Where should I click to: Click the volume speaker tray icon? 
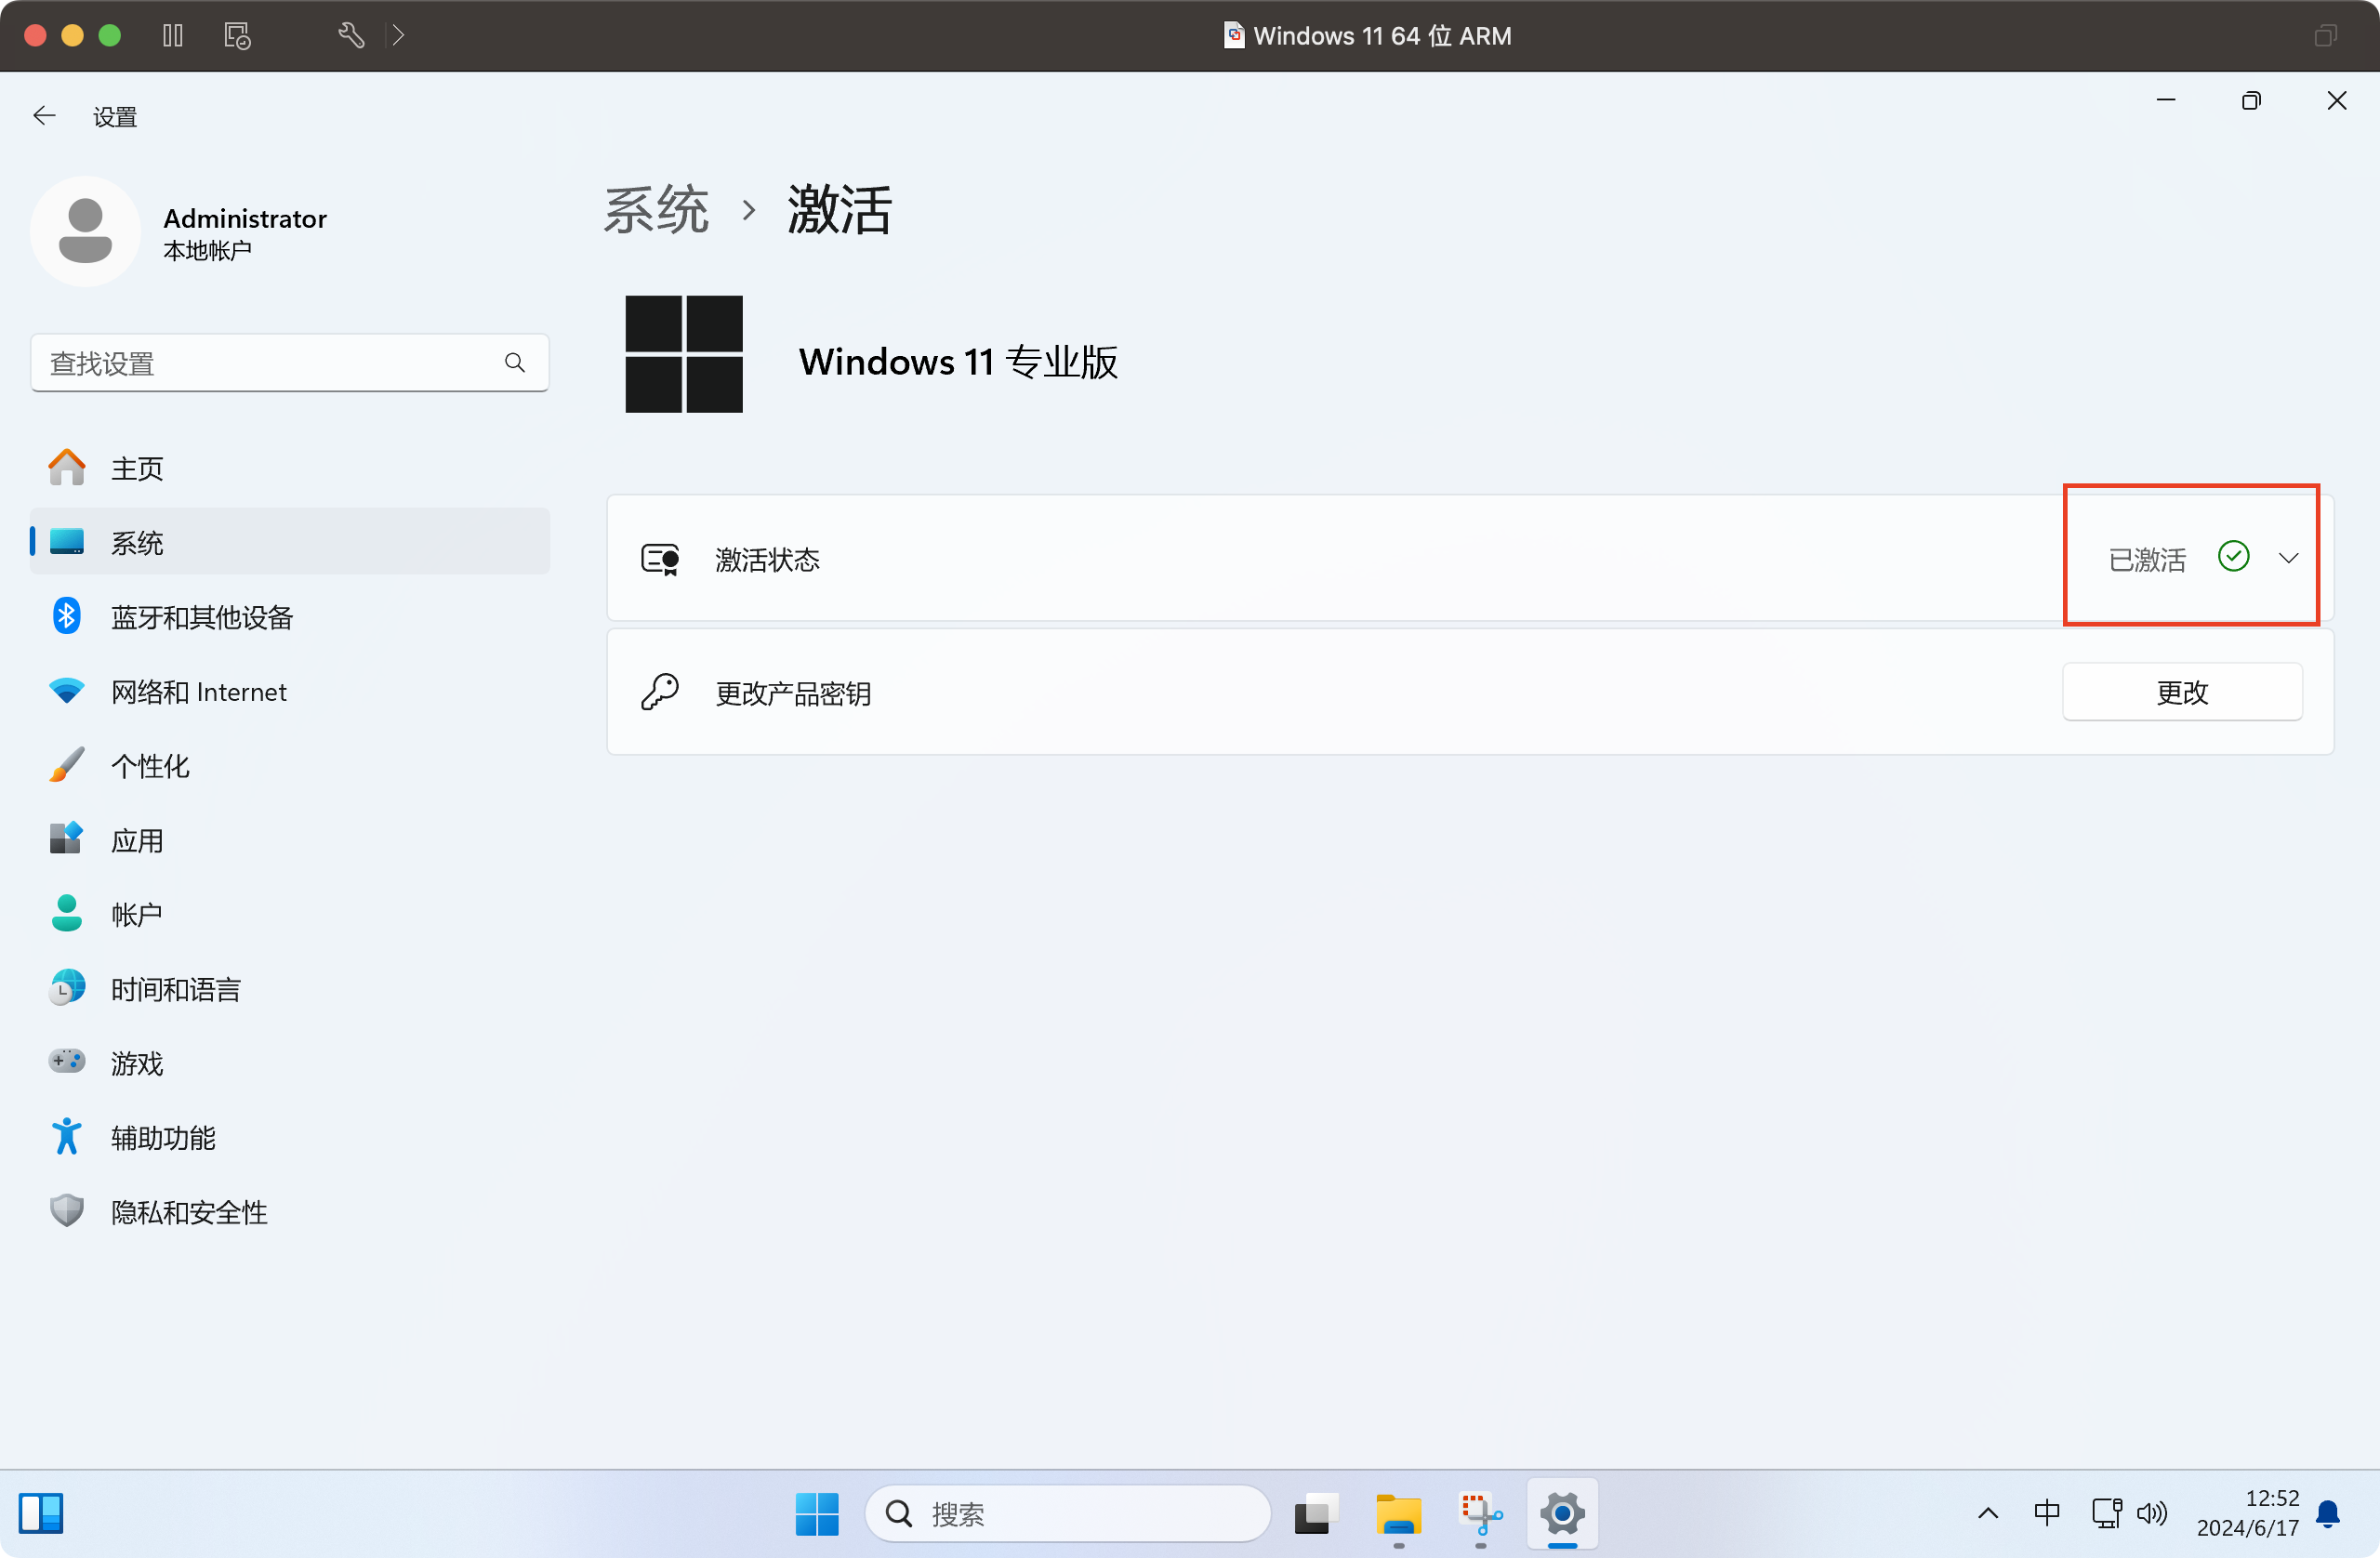click(x=2152, y=1514)
